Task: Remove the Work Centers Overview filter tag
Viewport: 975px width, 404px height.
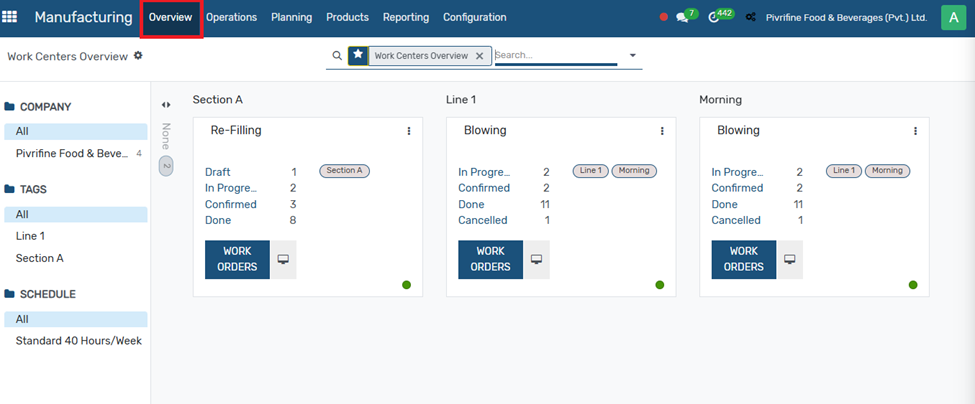Action: [x=480, y=56]
